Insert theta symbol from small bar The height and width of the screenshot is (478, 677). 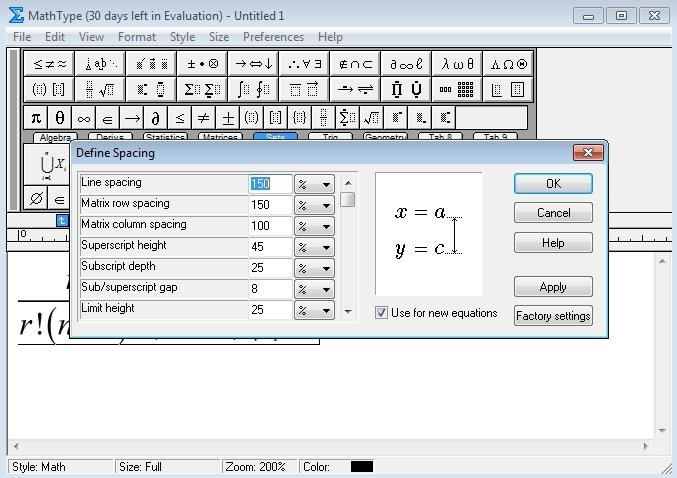(60, 117)
